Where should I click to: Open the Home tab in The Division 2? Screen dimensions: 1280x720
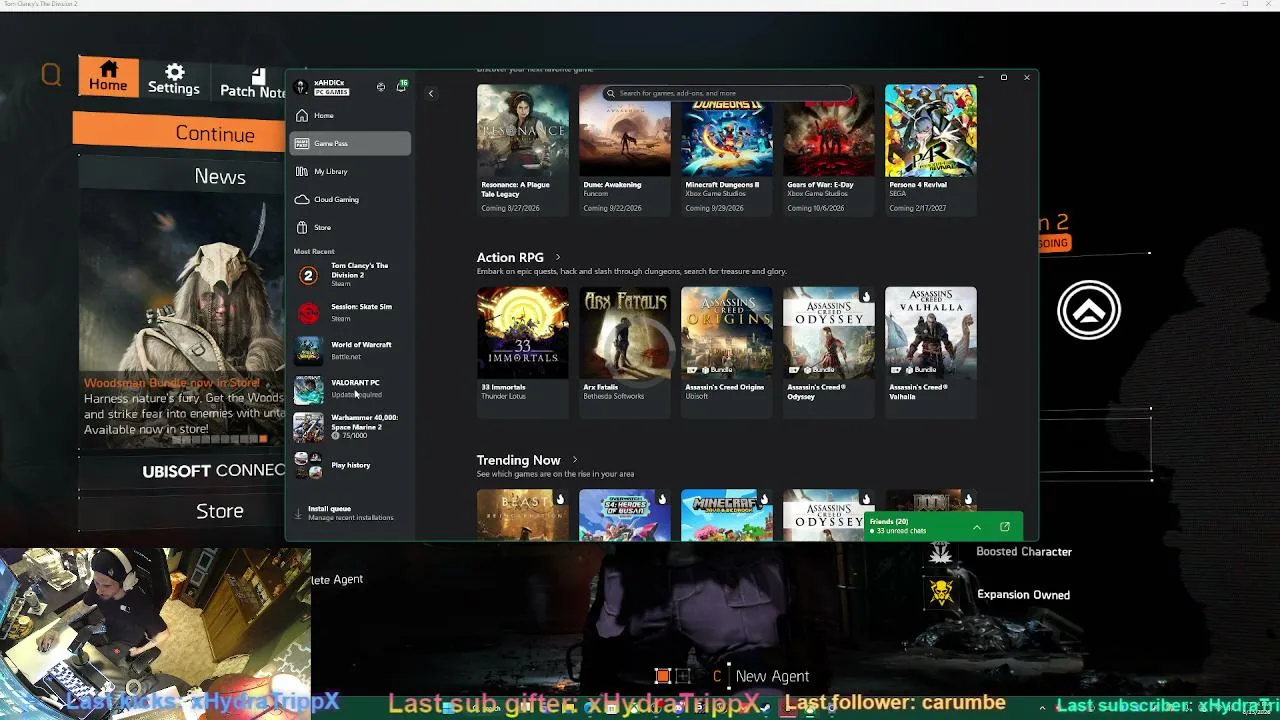coord(108,76)
